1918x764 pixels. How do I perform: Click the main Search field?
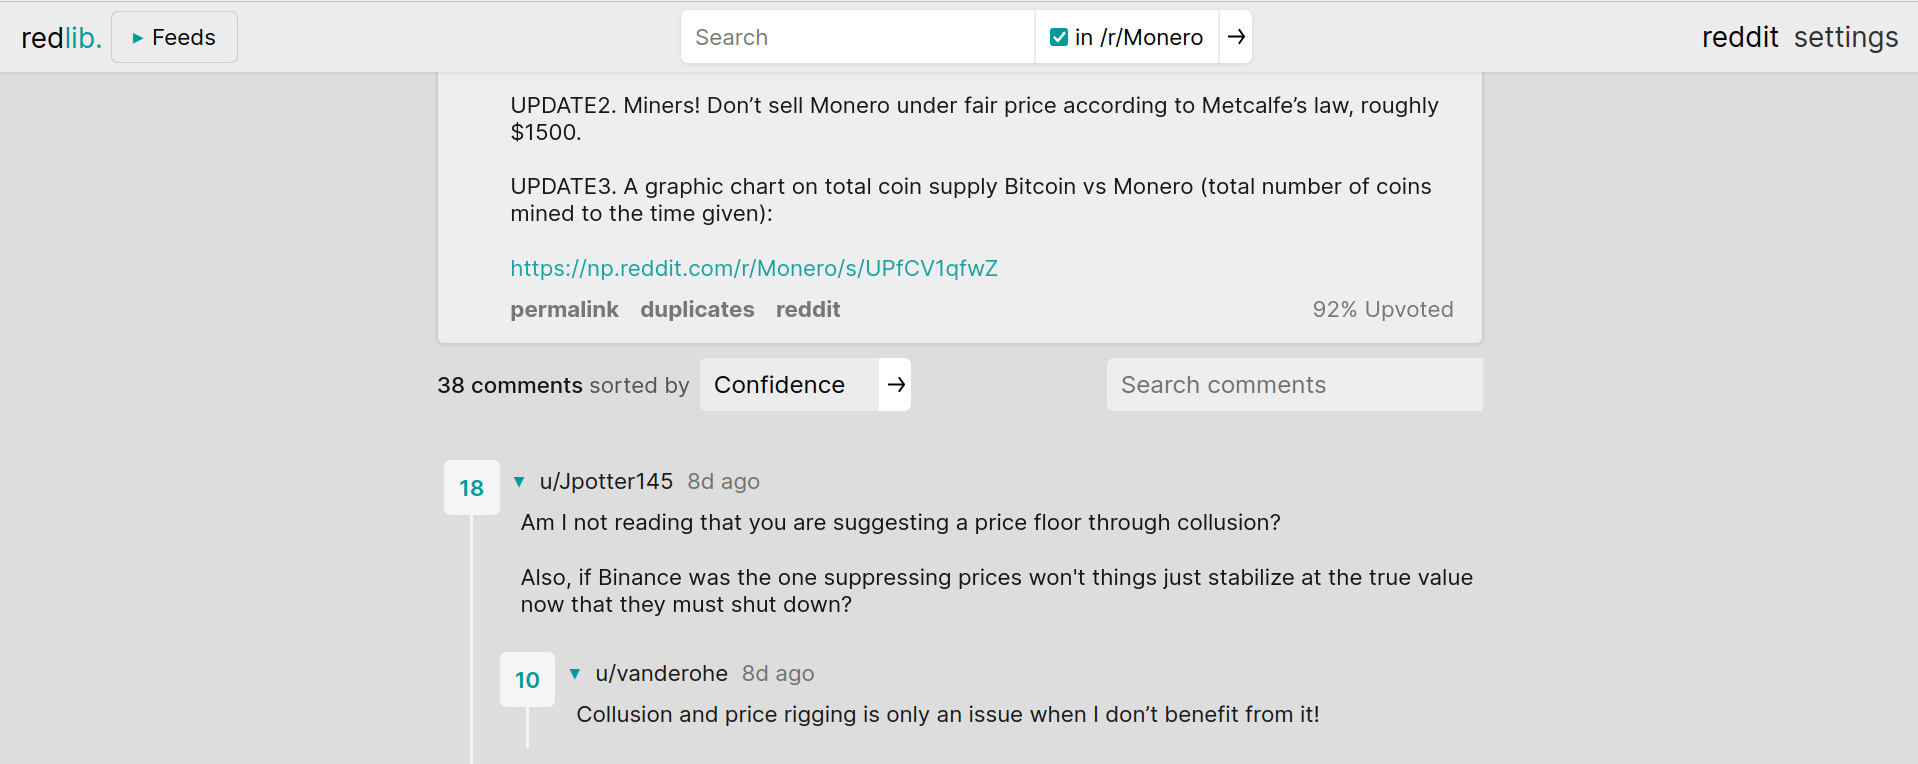[856, 38]
